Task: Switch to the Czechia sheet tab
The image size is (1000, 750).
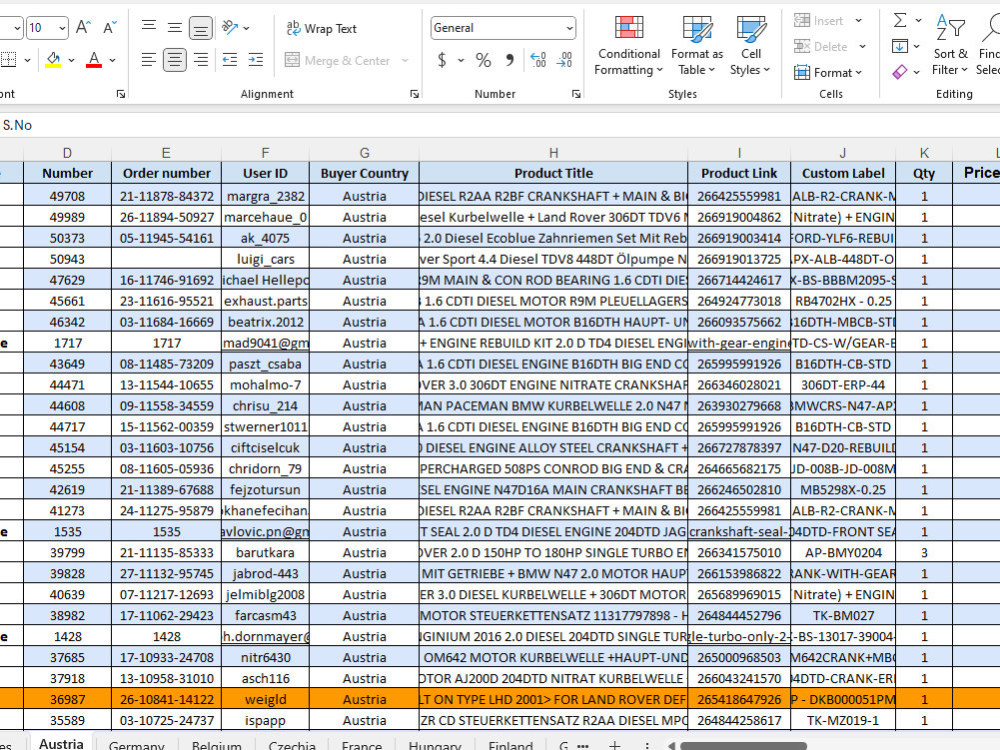Action: click(x=292, y=745)
